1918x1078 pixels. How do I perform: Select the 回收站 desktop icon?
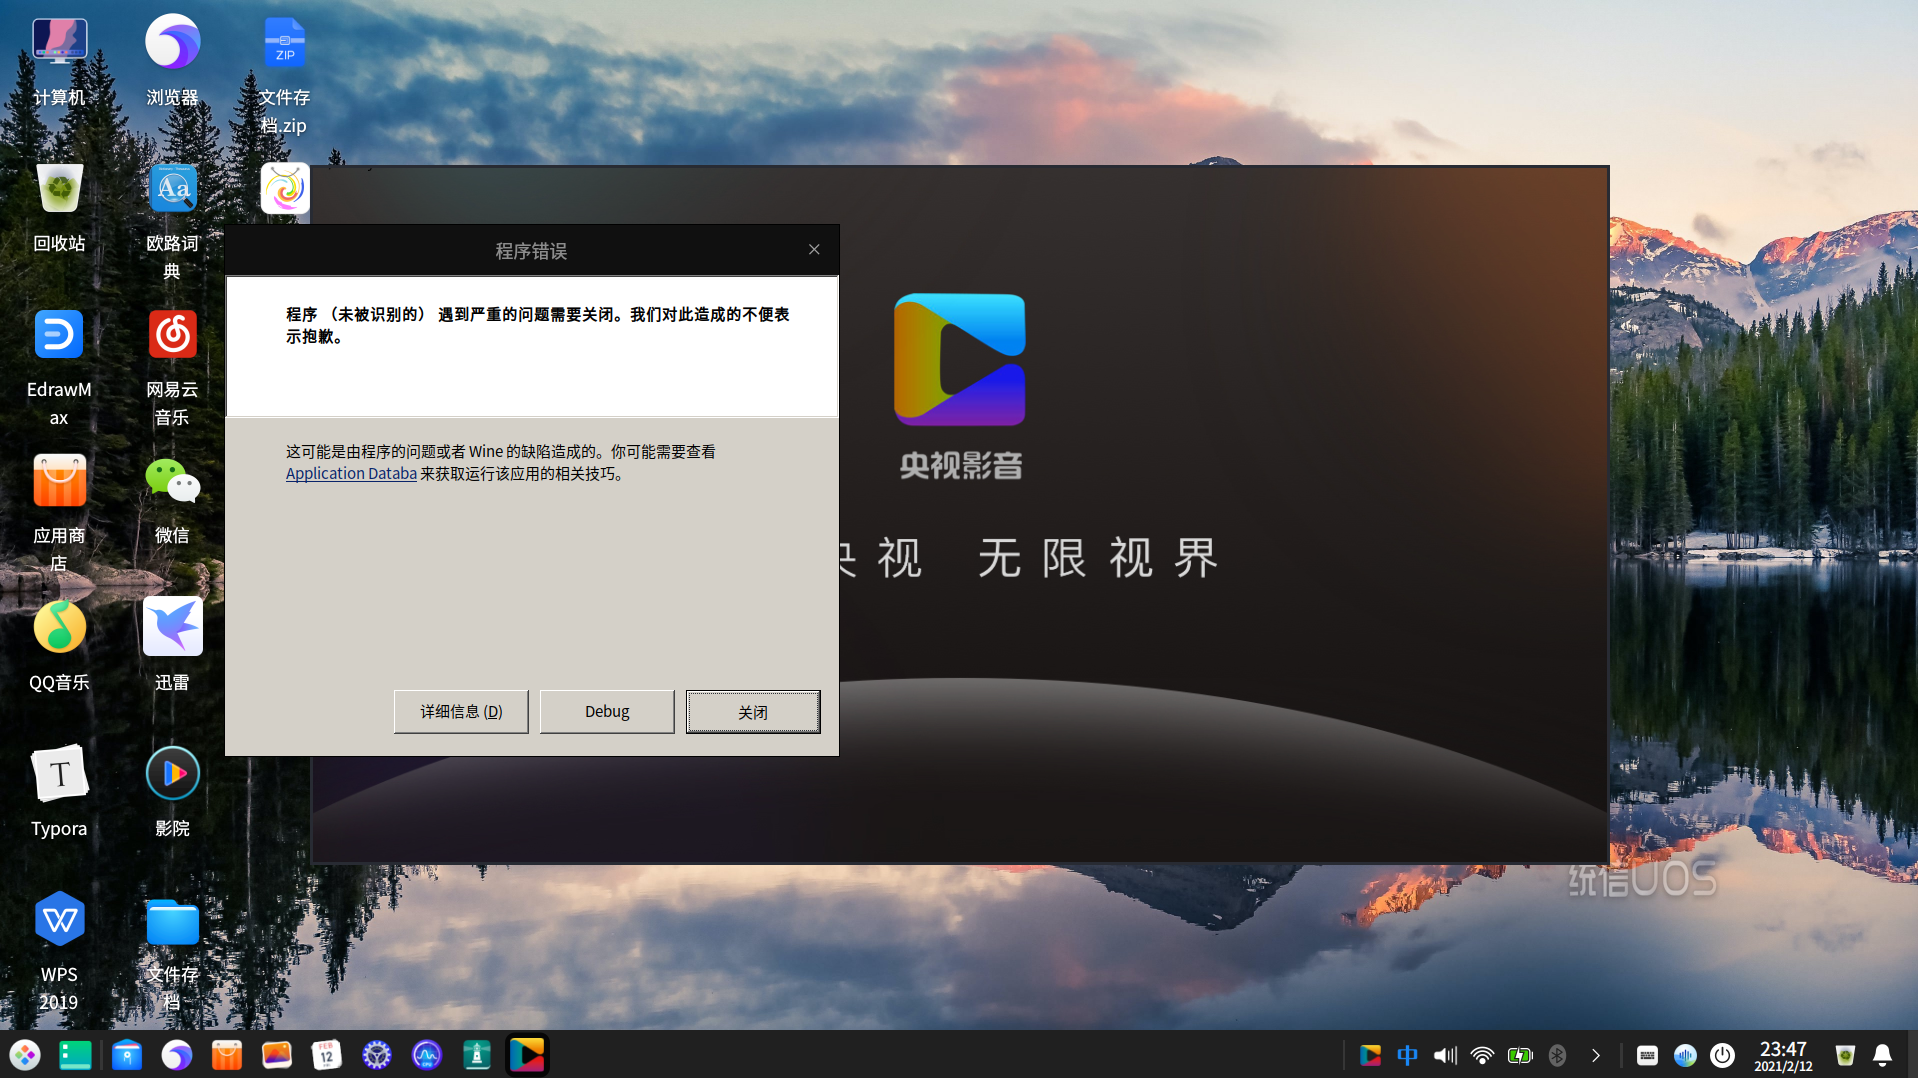click(x=59, y=207)
